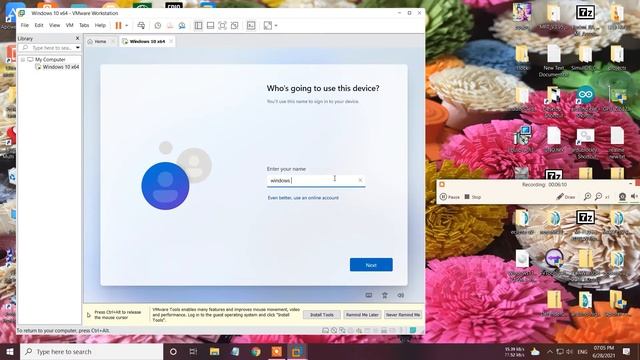Click the green message log status icon
The width and height of the screenshot is (640, 360).
click(413, 330)
